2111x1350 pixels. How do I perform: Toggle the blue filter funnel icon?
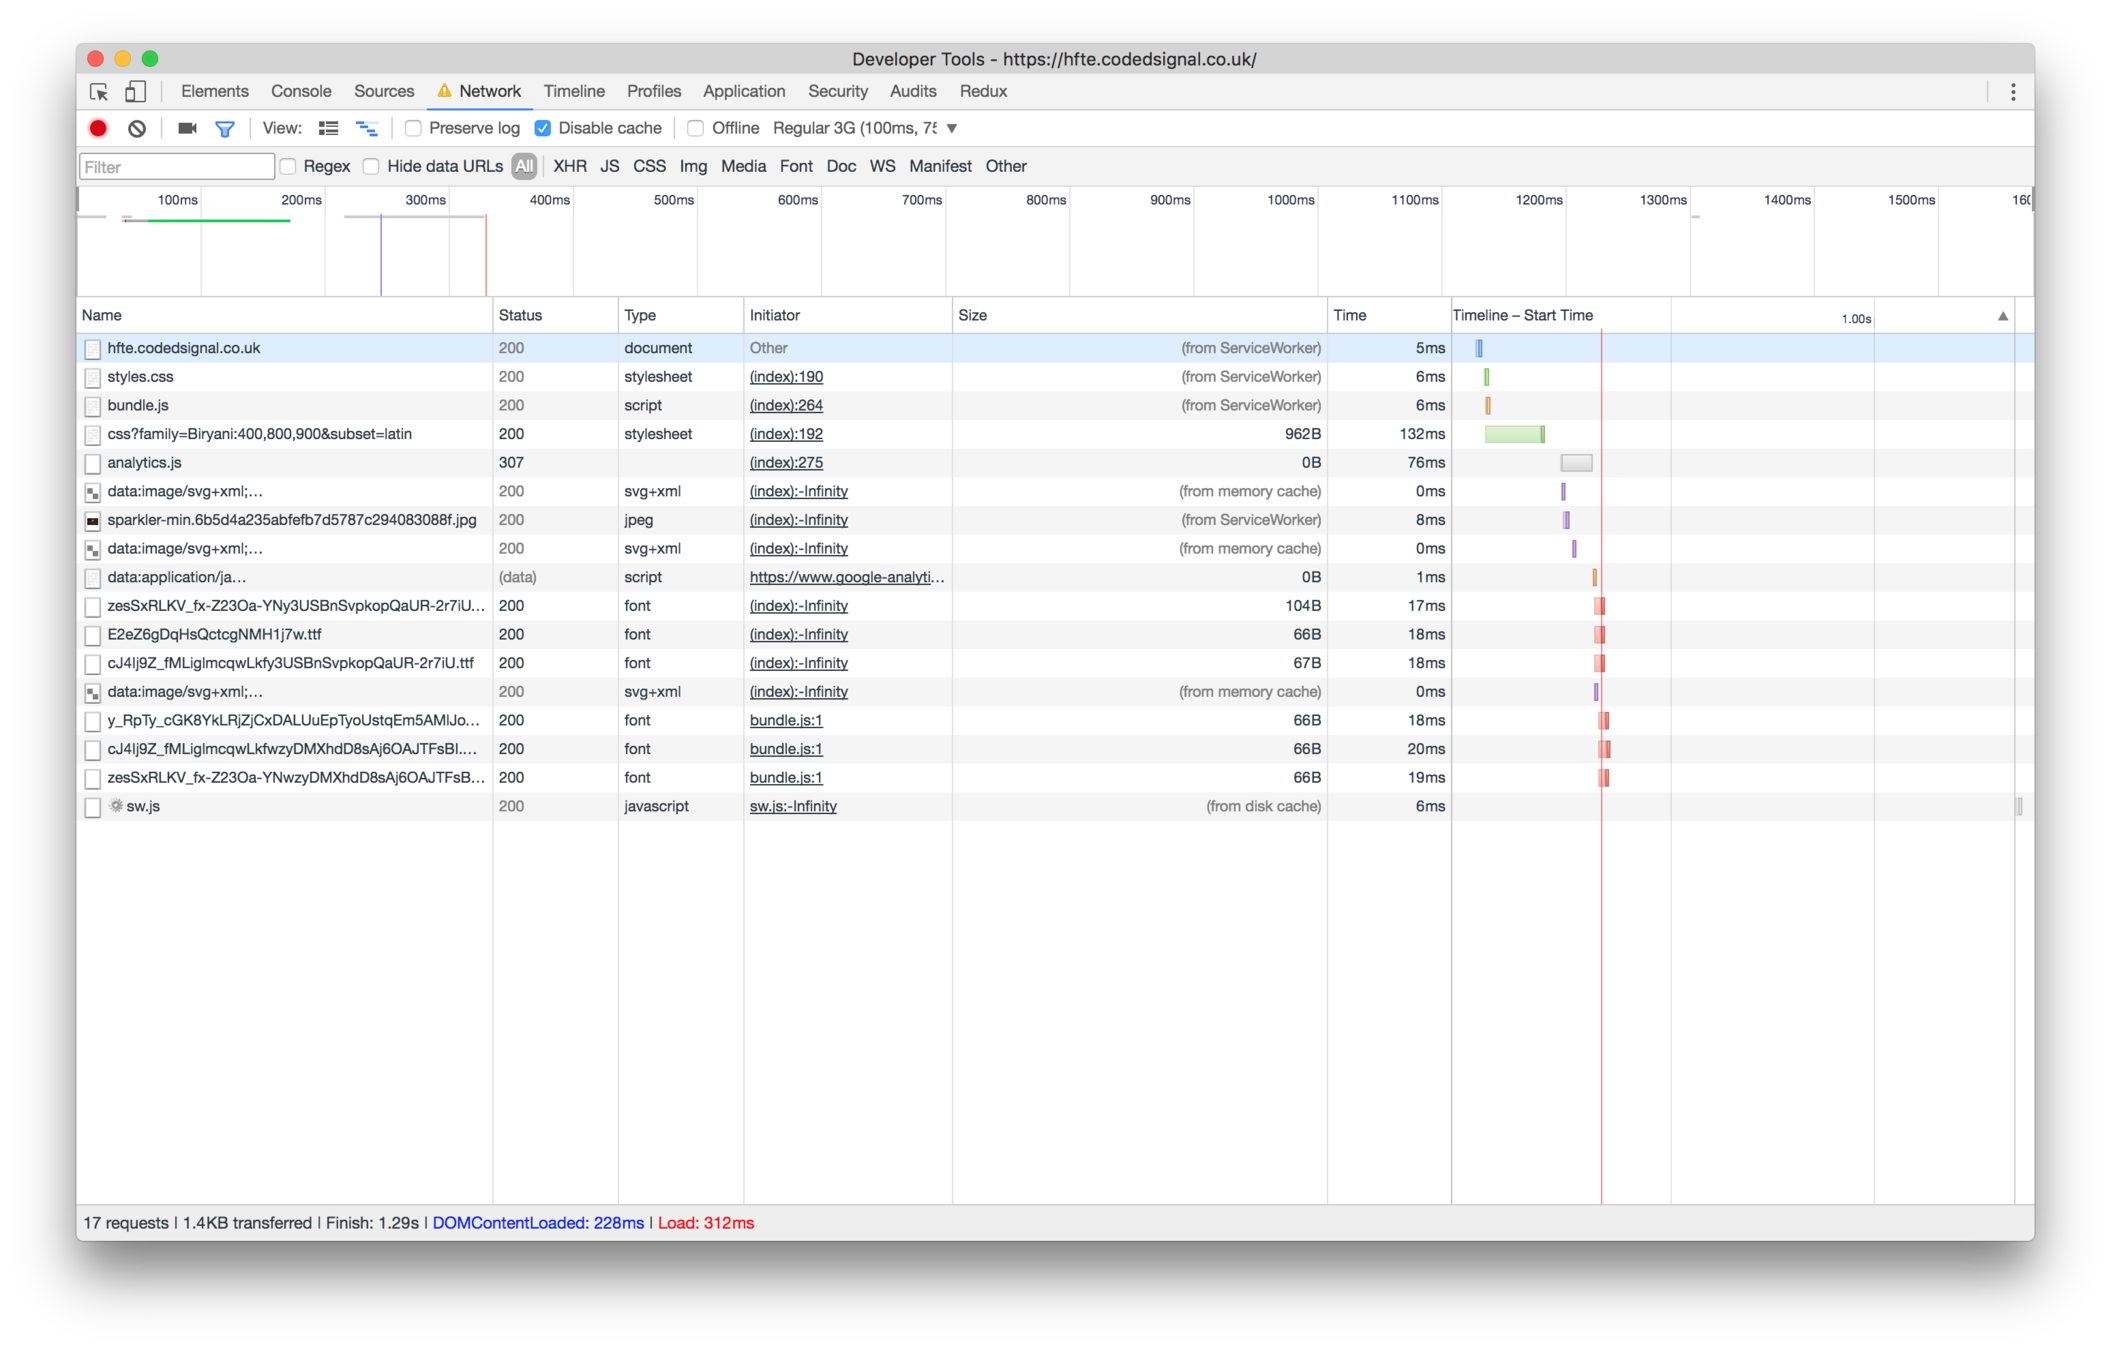coord(225,128)
